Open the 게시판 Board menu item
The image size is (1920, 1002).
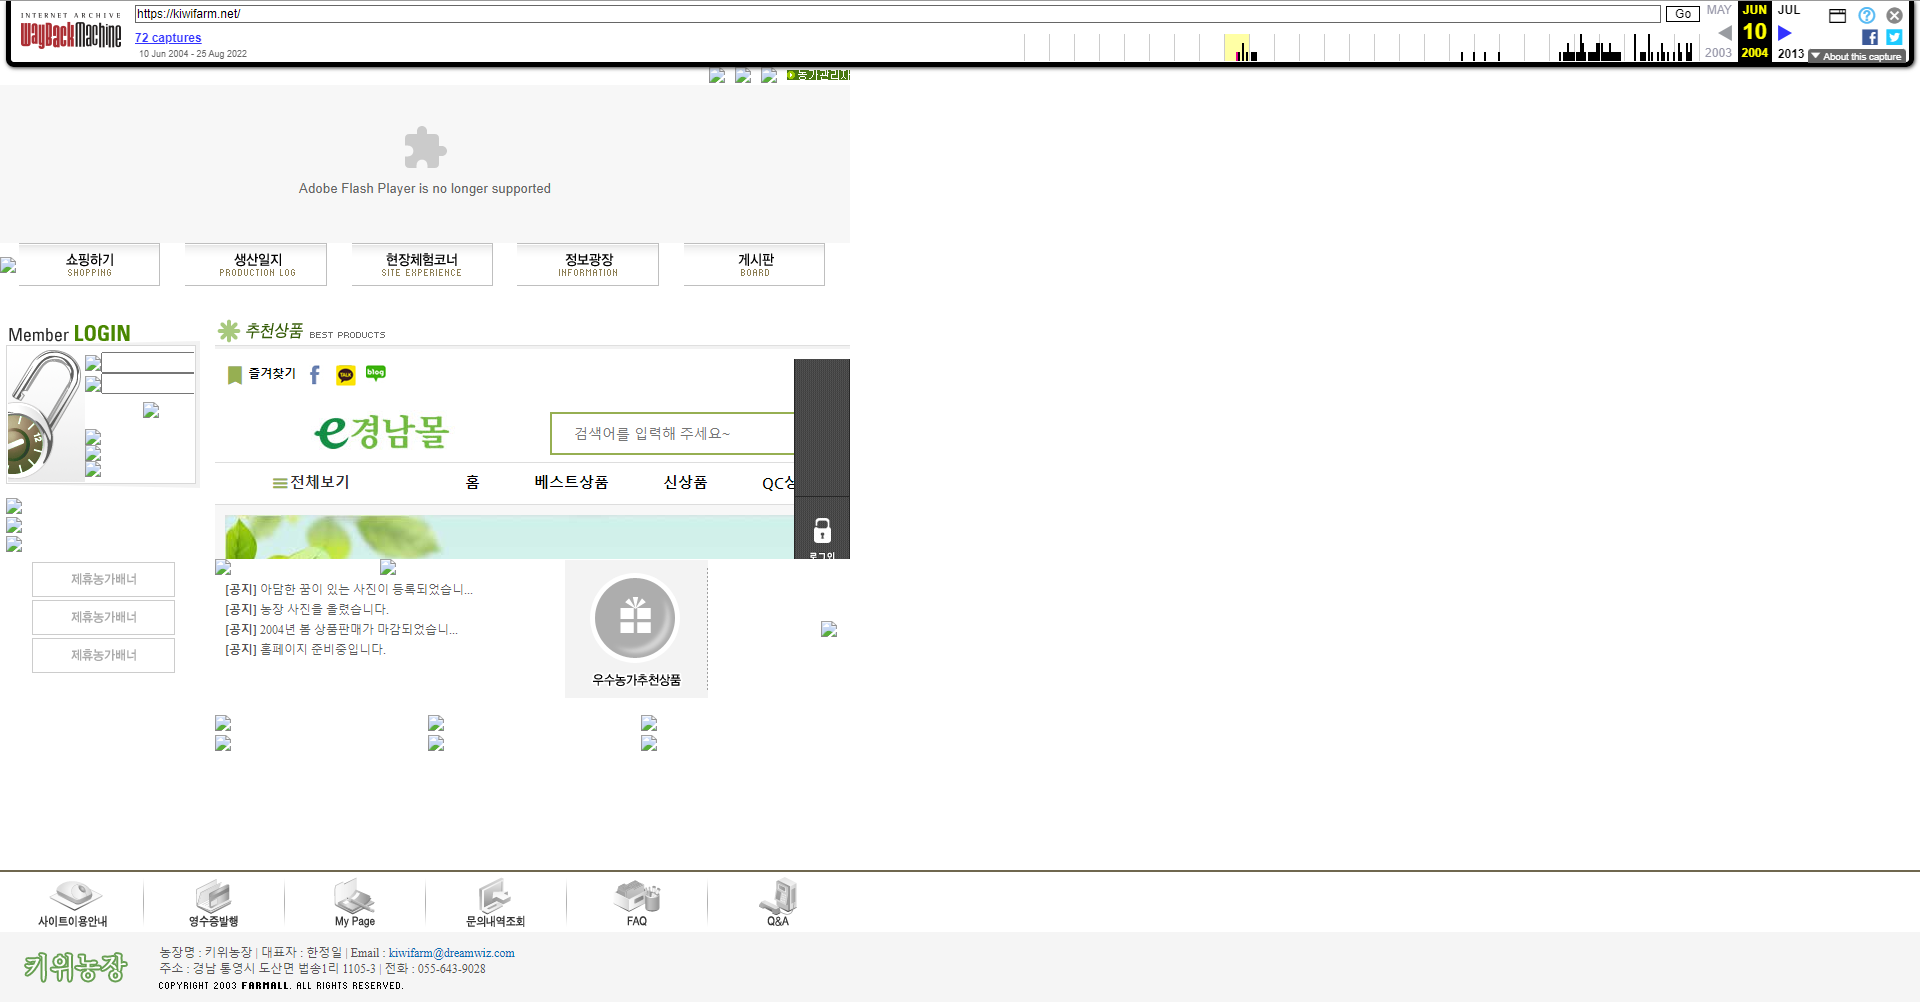755,264
